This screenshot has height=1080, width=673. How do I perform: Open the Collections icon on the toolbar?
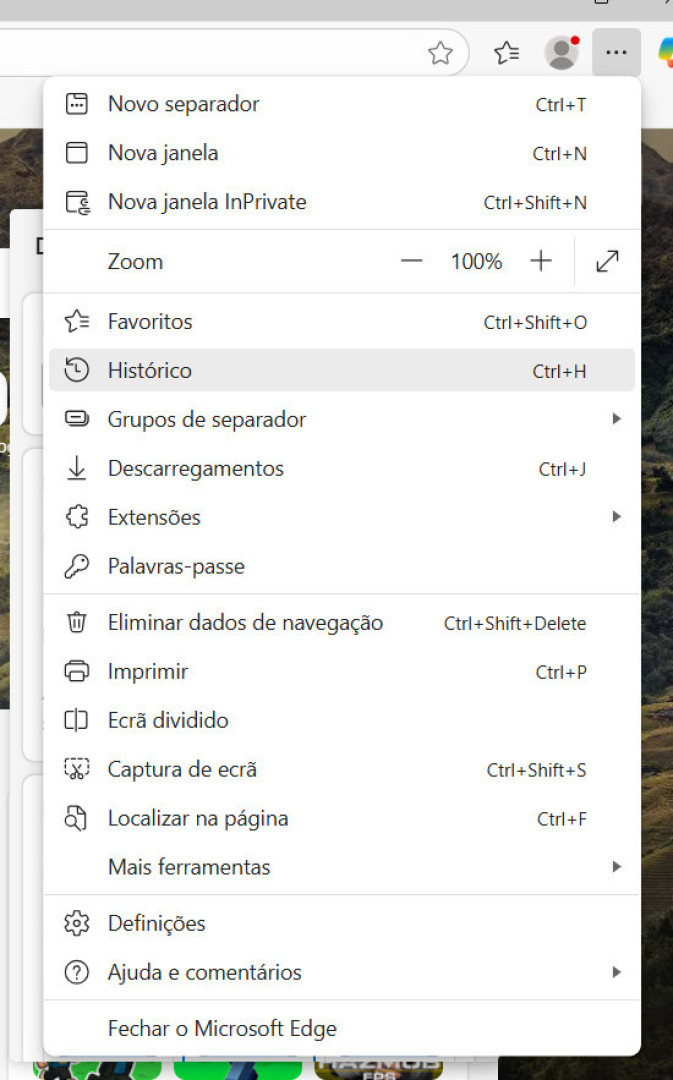point(506,53)
